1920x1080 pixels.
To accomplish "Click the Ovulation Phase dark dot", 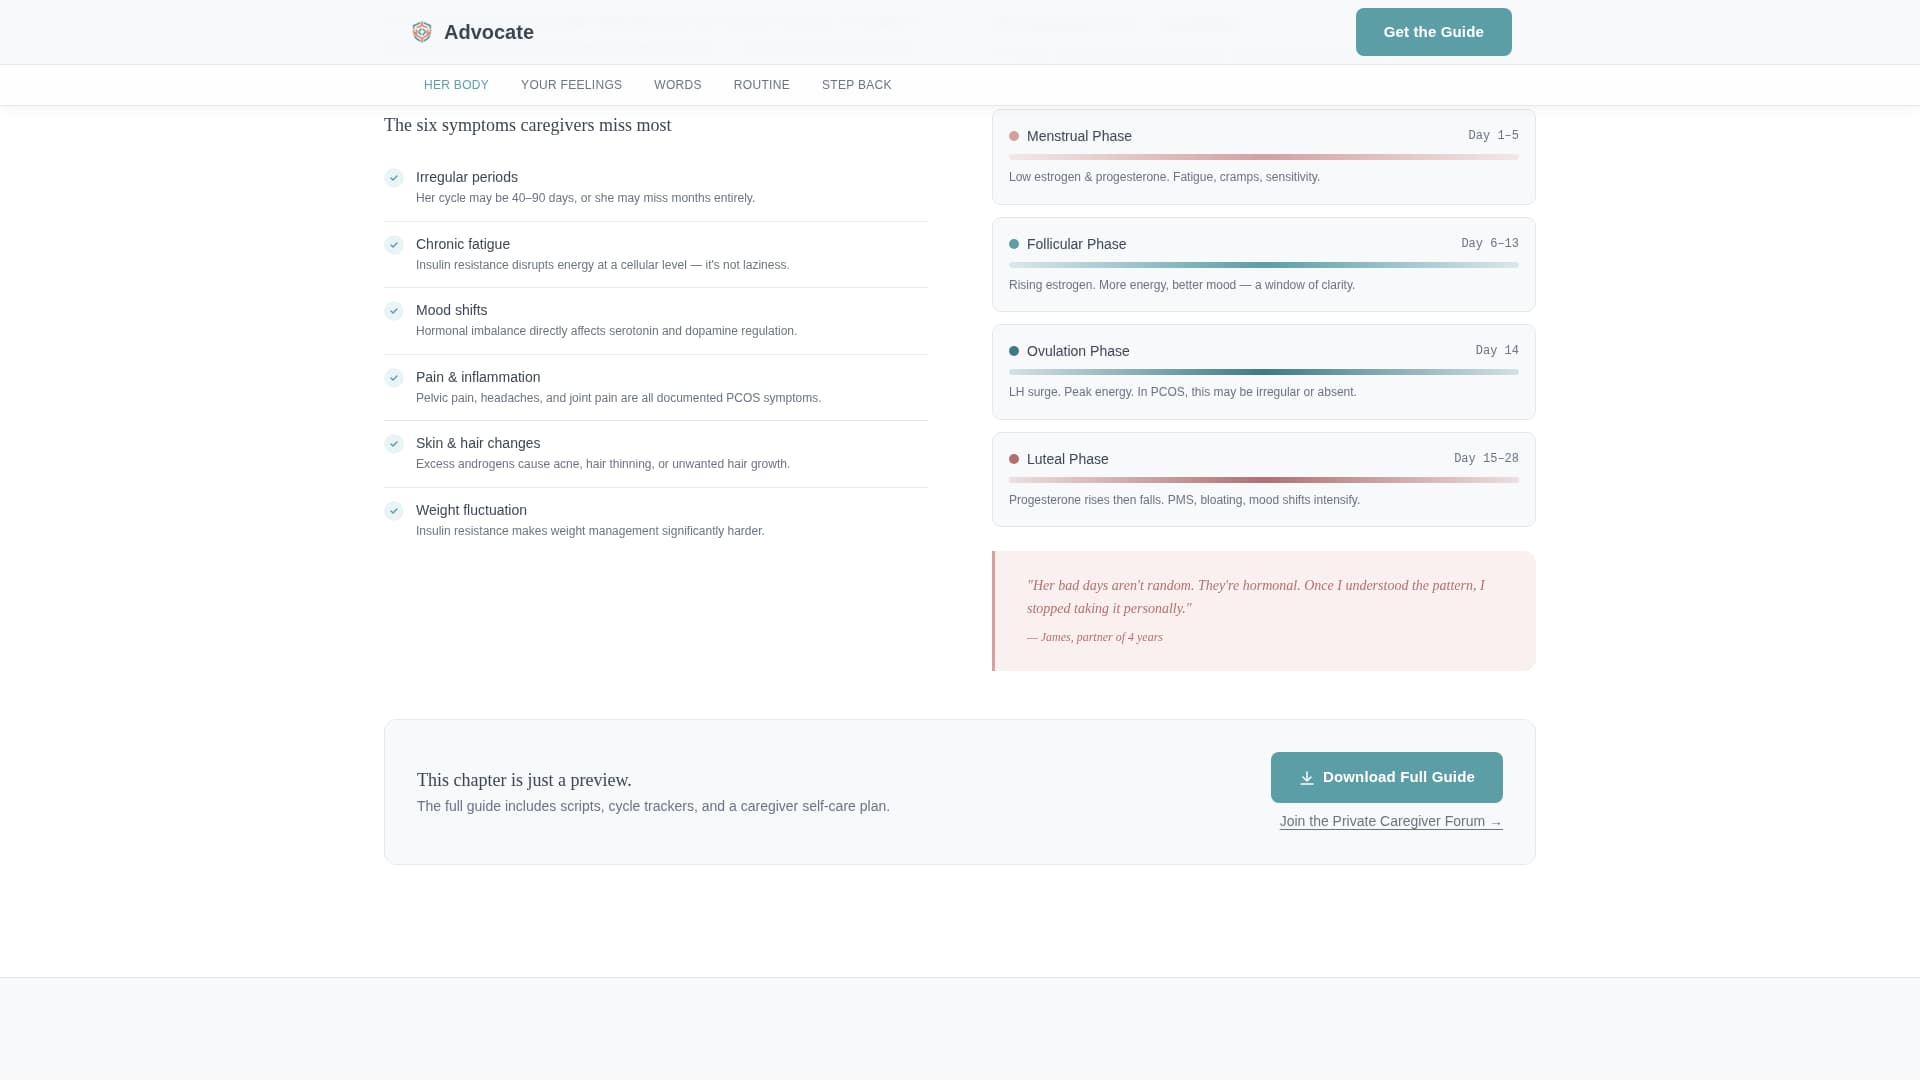I will pyautogui.click(x=1014, y=351).
